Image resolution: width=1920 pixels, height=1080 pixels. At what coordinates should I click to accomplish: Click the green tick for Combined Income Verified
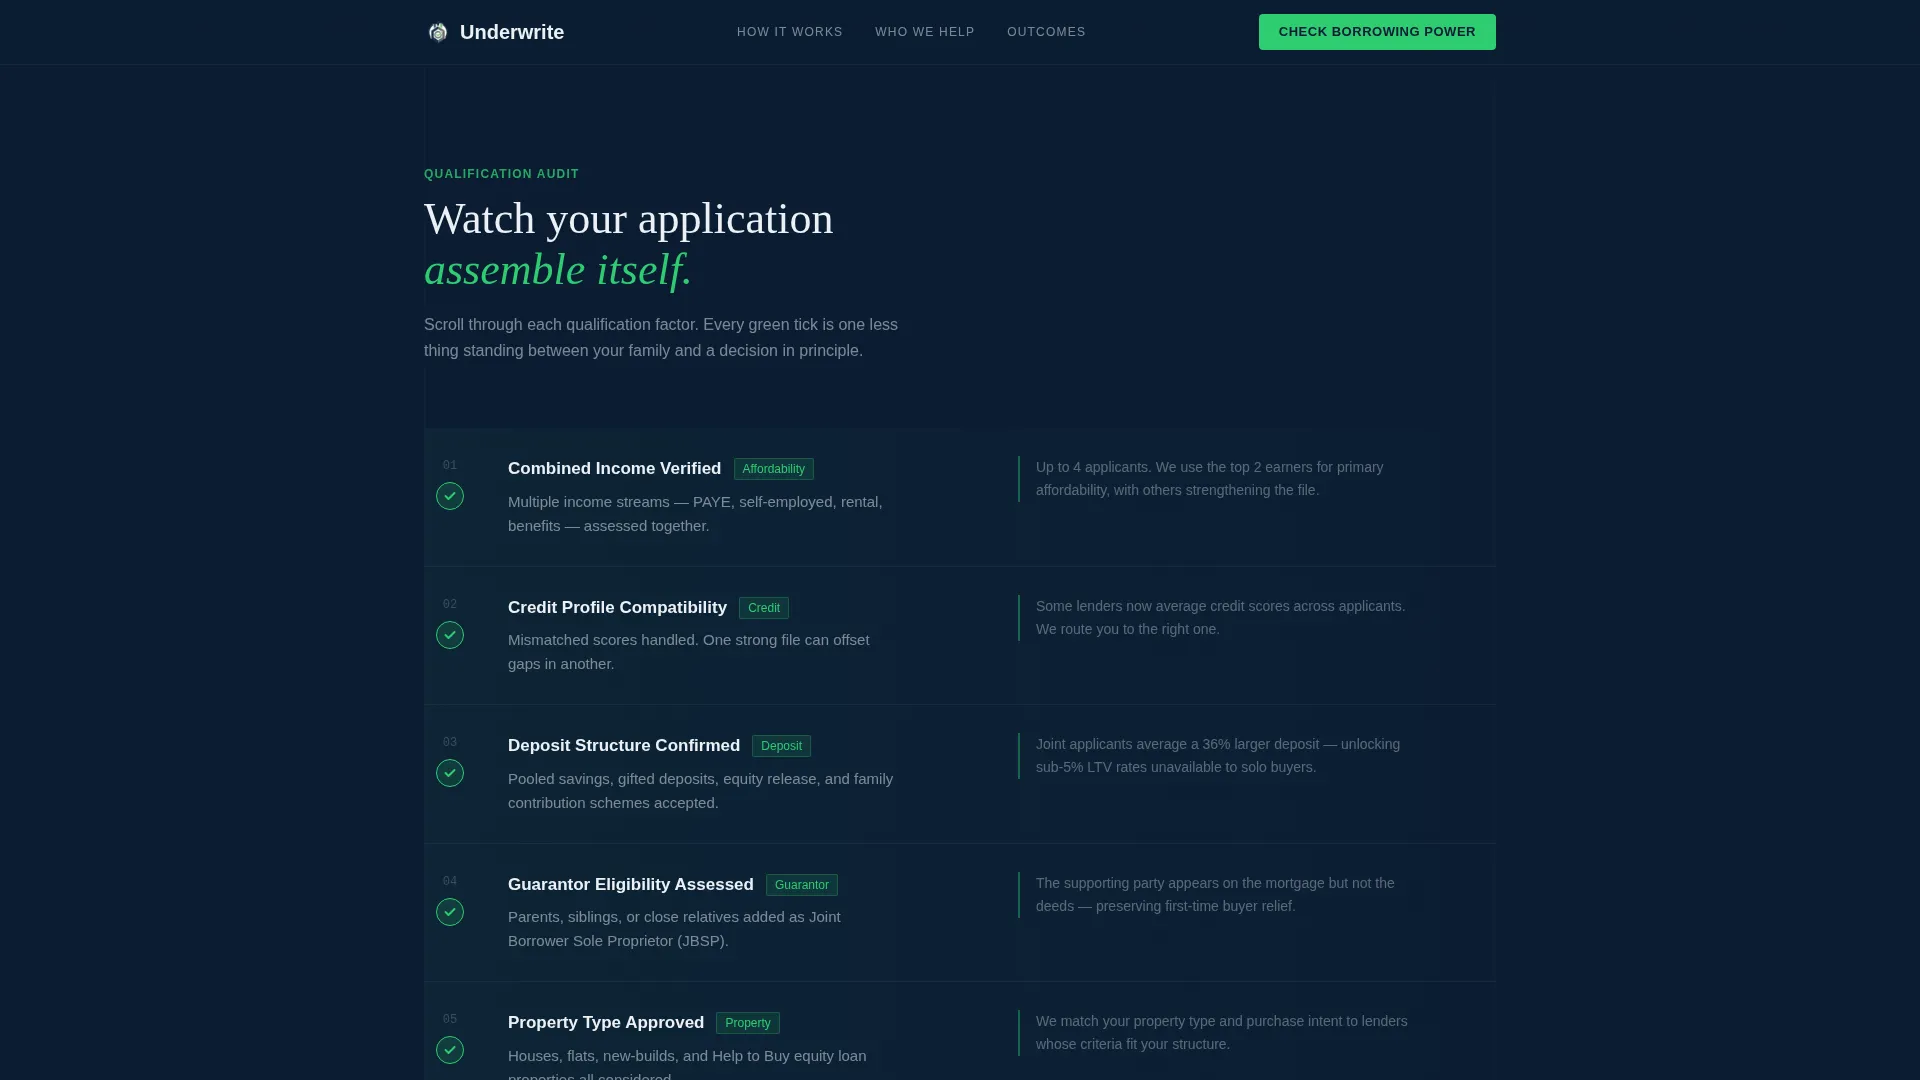pyautogui.click(x=450, y=496)
